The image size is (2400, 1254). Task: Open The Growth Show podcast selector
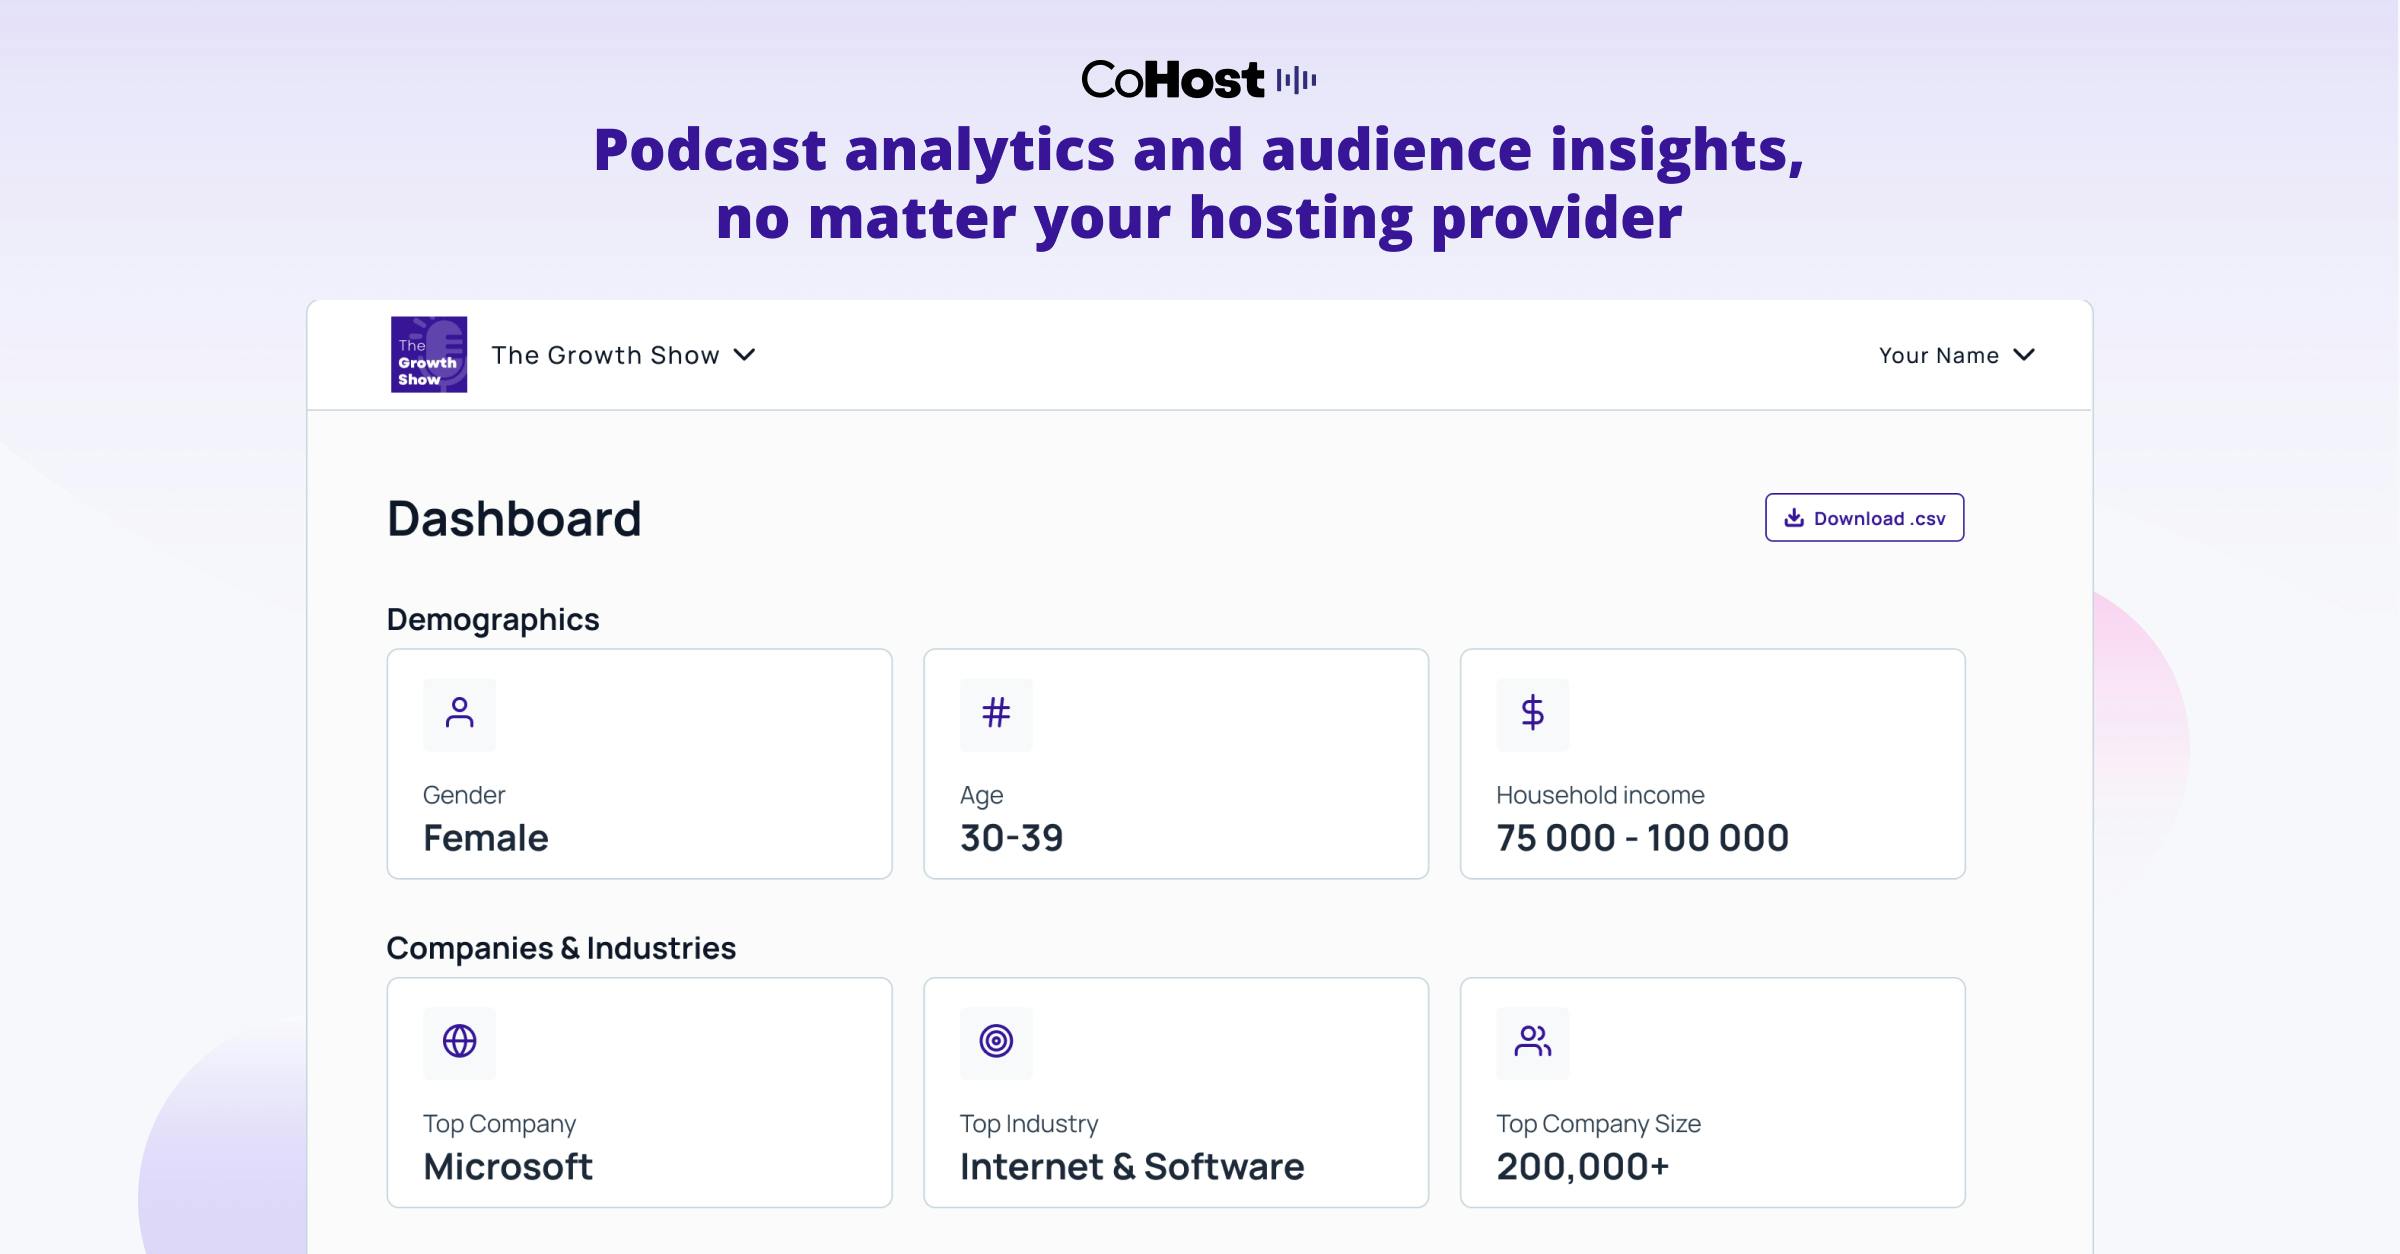pos(623,355)
